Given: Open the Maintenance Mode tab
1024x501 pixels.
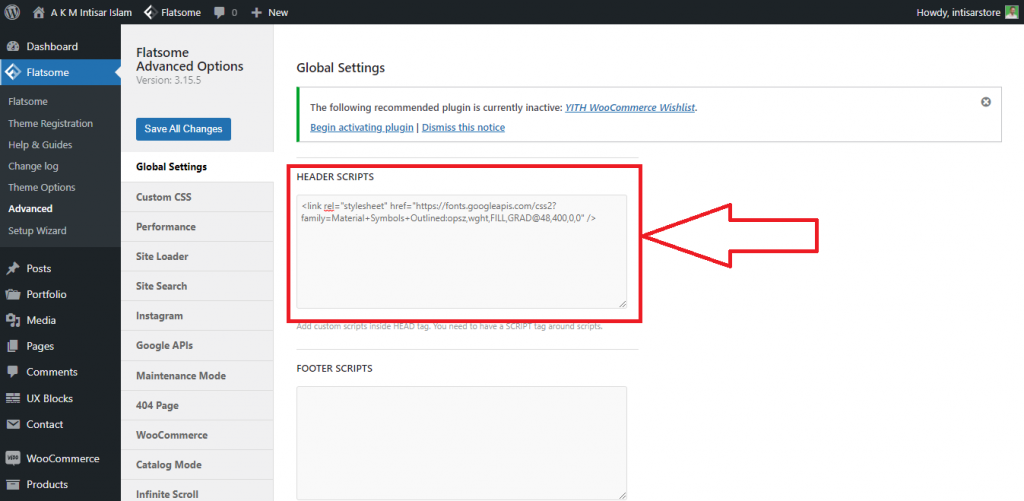Looking at the screenshot, I should click(197, 376).
